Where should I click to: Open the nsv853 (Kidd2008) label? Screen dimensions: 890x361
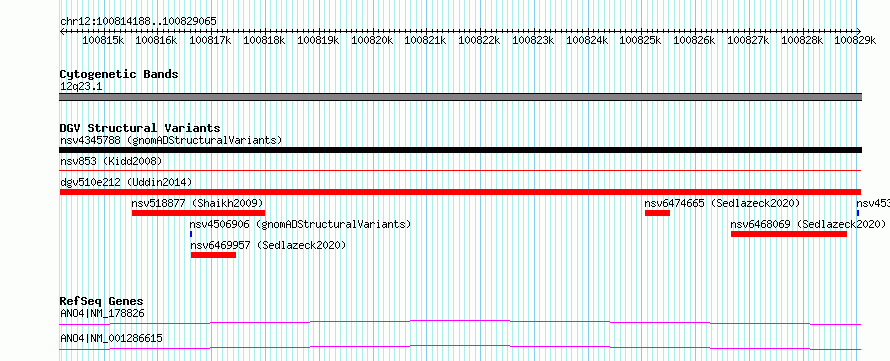tap(111, 162)
